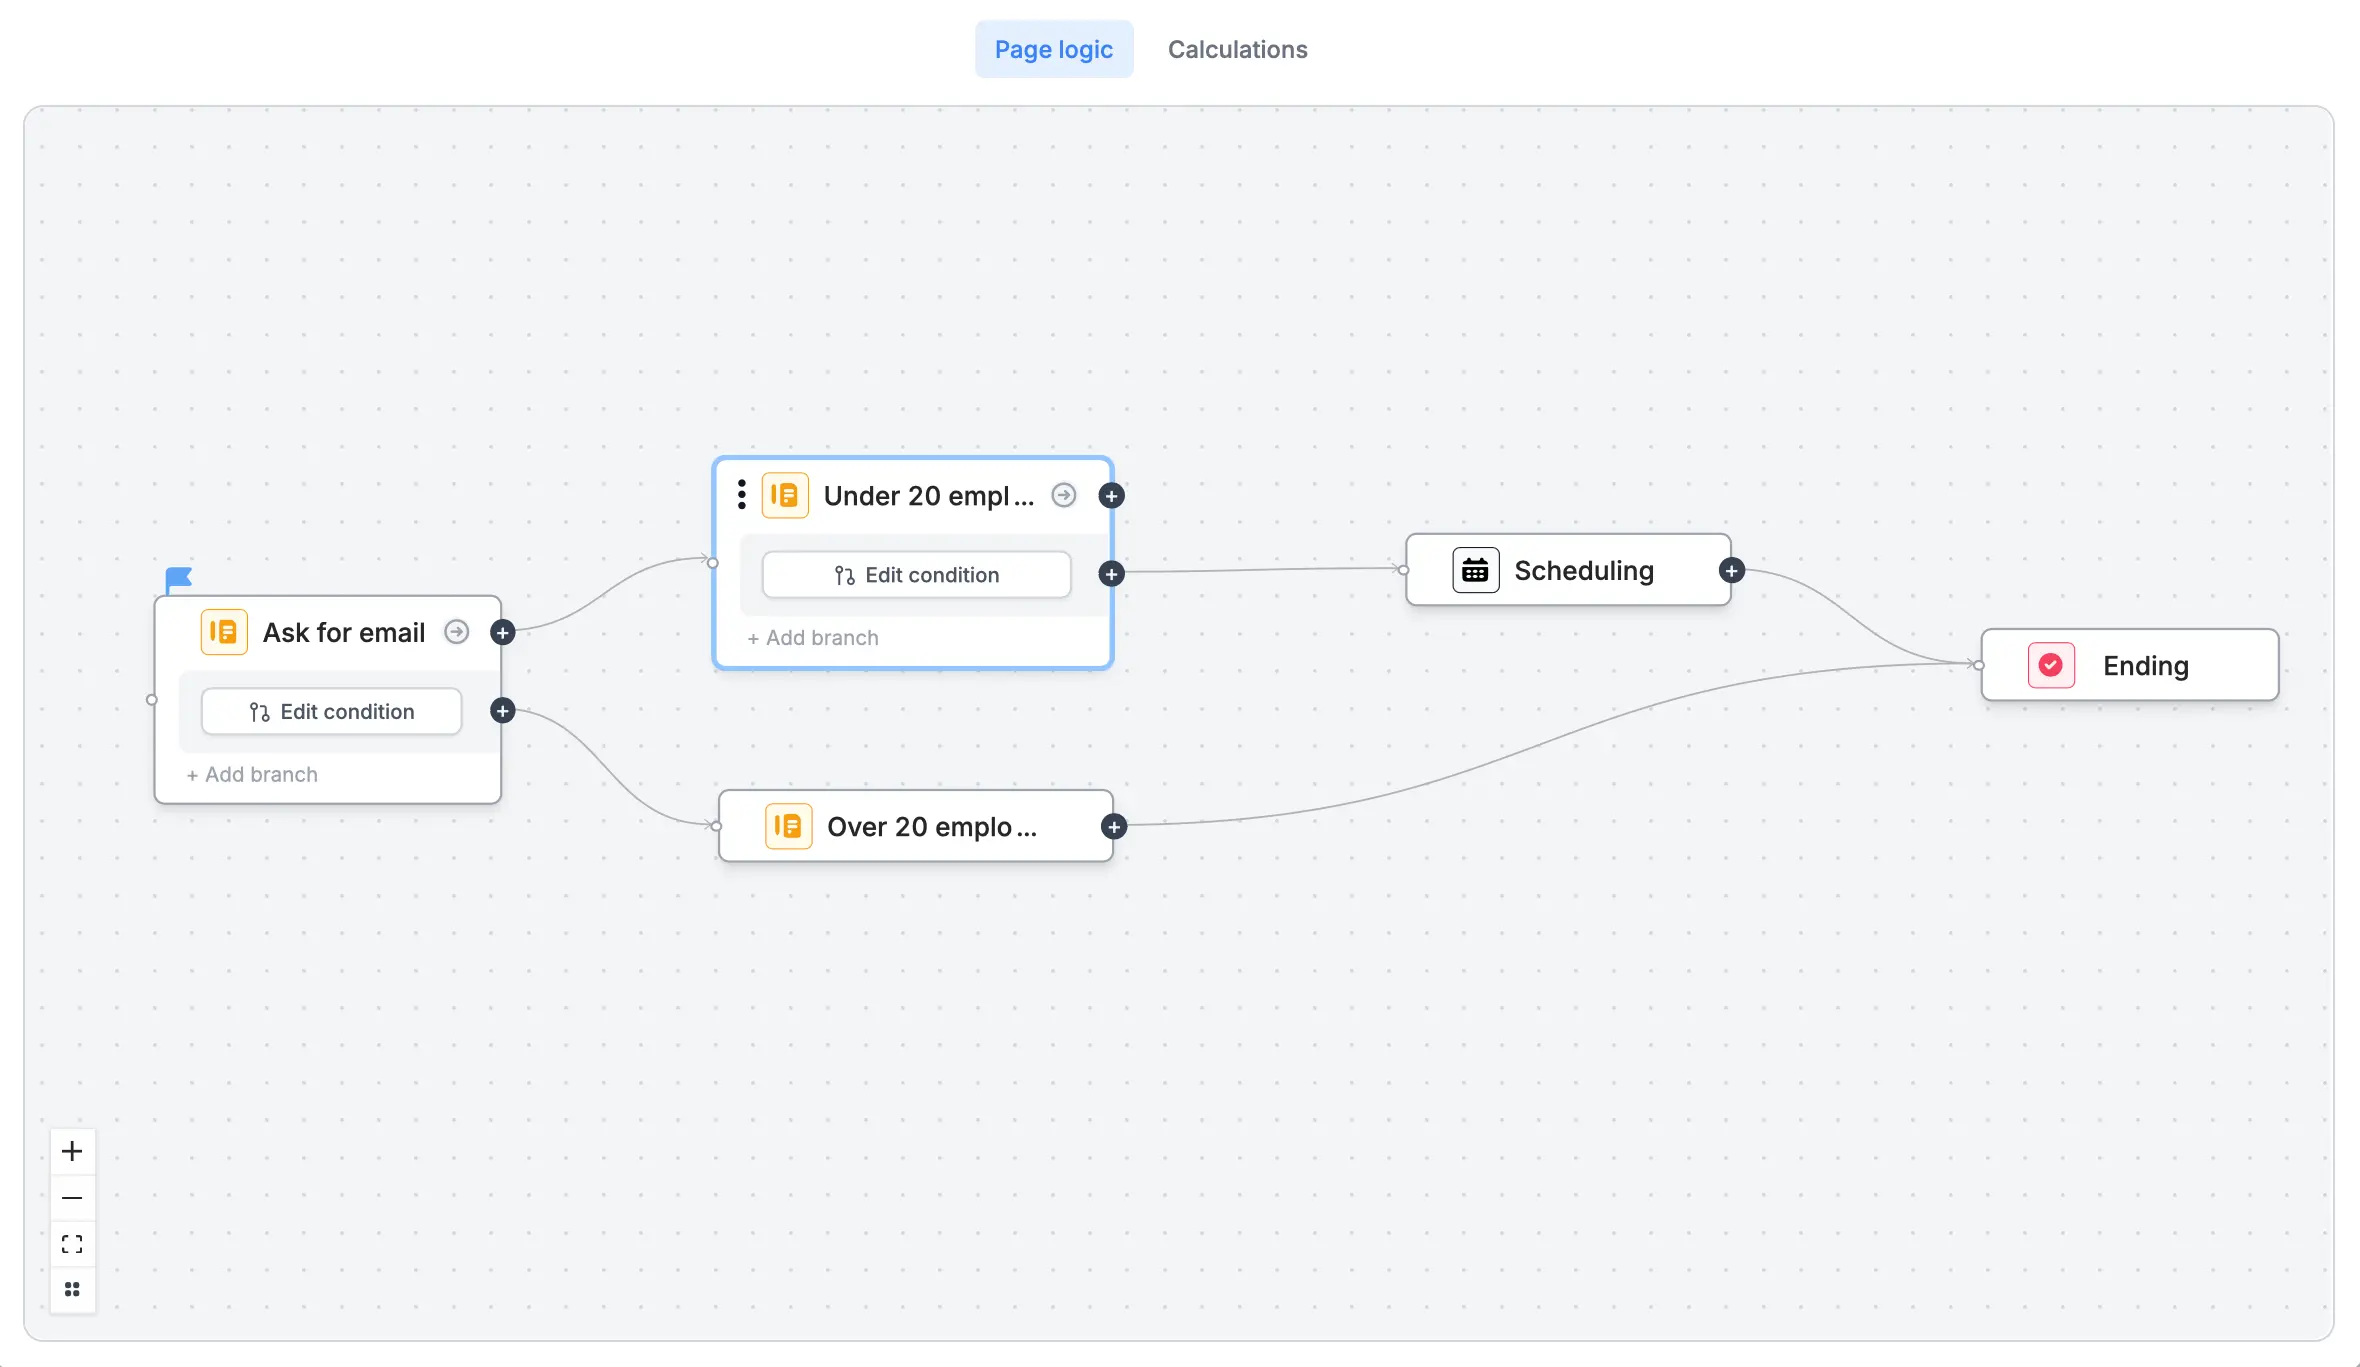
Task: Click the arrow circle next to Ask for email
Action: click(x=456, y=632)
